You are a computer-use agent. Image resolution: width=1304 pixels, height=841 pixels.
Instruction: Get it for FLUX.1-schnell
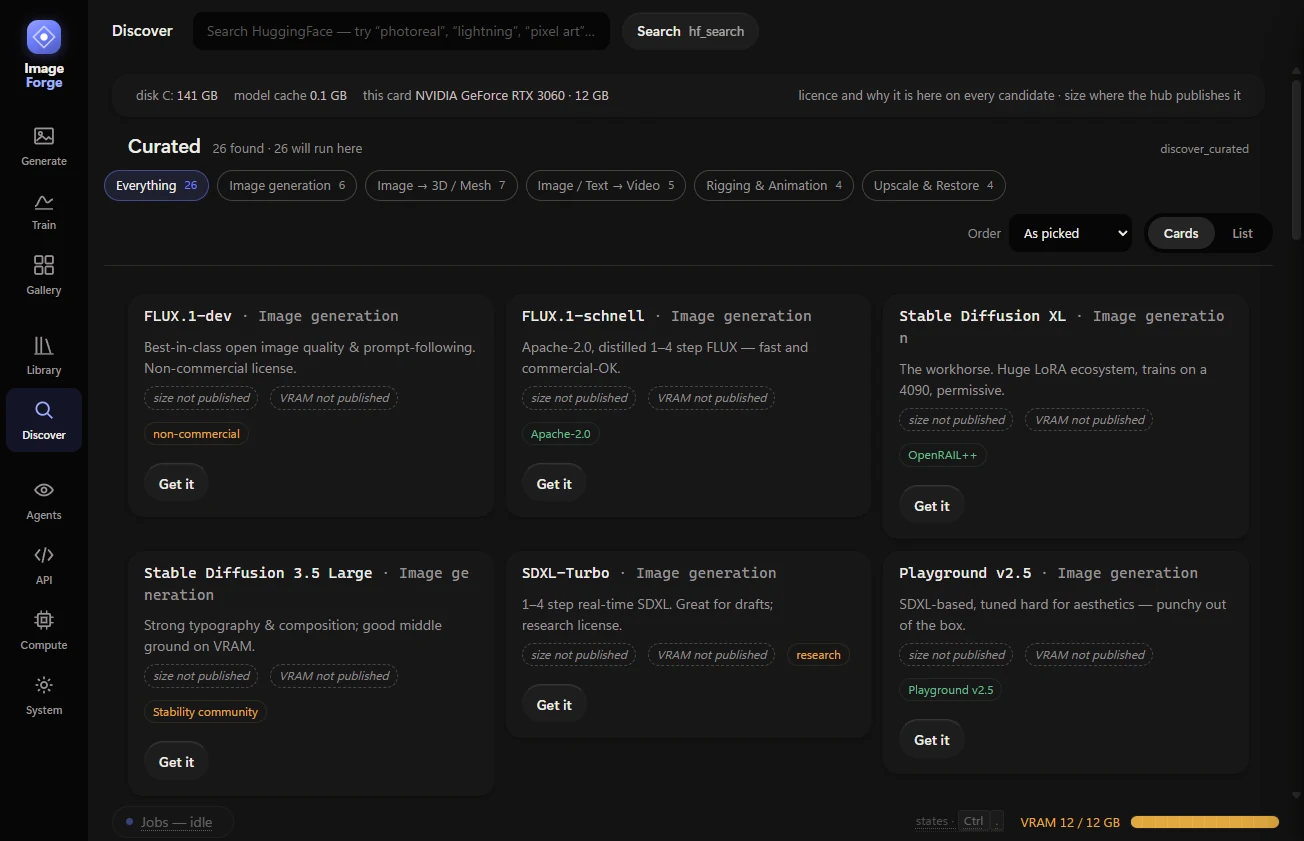(x=554, y=484)
